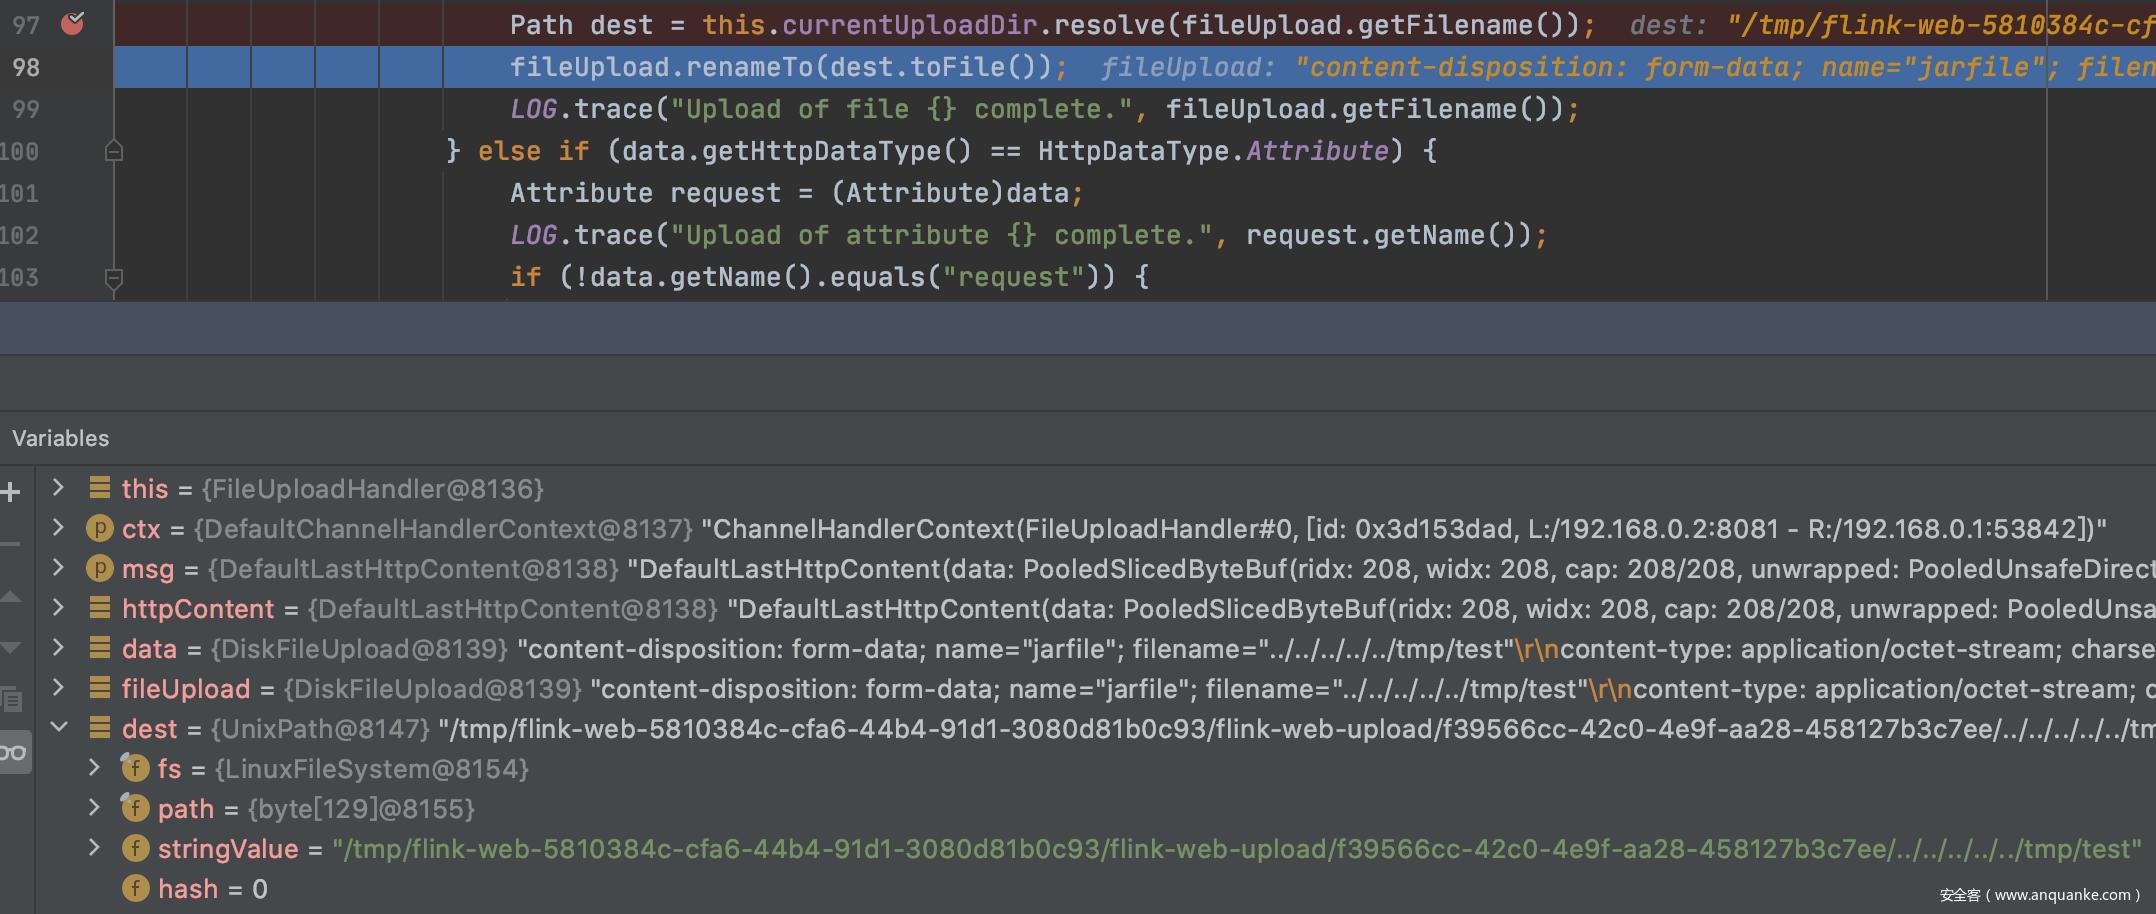The width and height of the screenshot is (2156, 914).
Task: Toggle Show Watches glasses button
Action: [13, 752]
